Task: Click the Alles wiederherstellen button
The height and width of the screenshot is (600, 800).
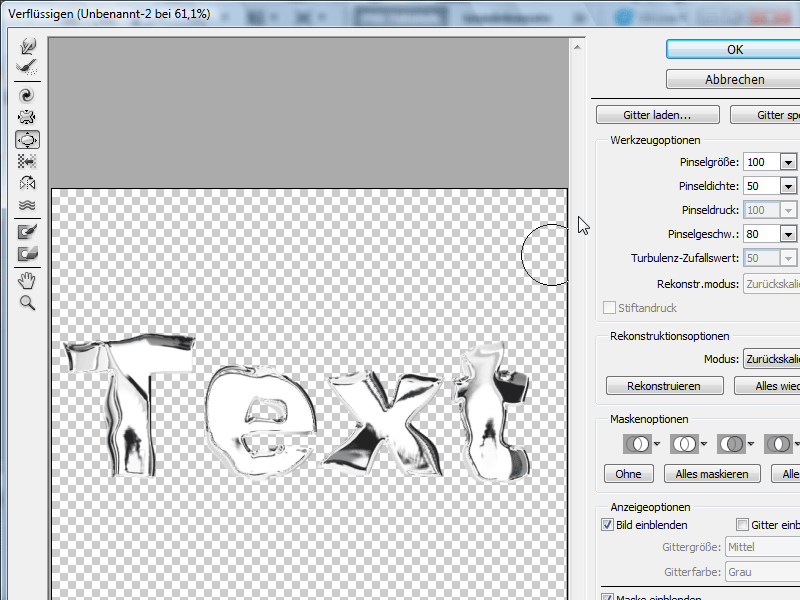Action: [x=767, y=386]
